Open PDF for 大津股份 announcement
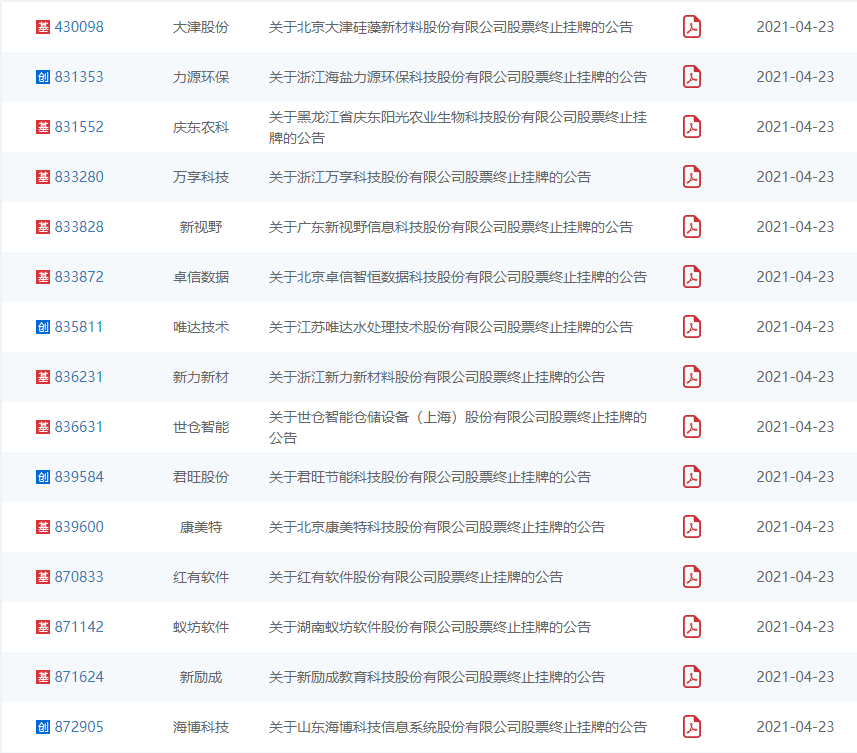The image size is (857, 753). coord(692,27)
